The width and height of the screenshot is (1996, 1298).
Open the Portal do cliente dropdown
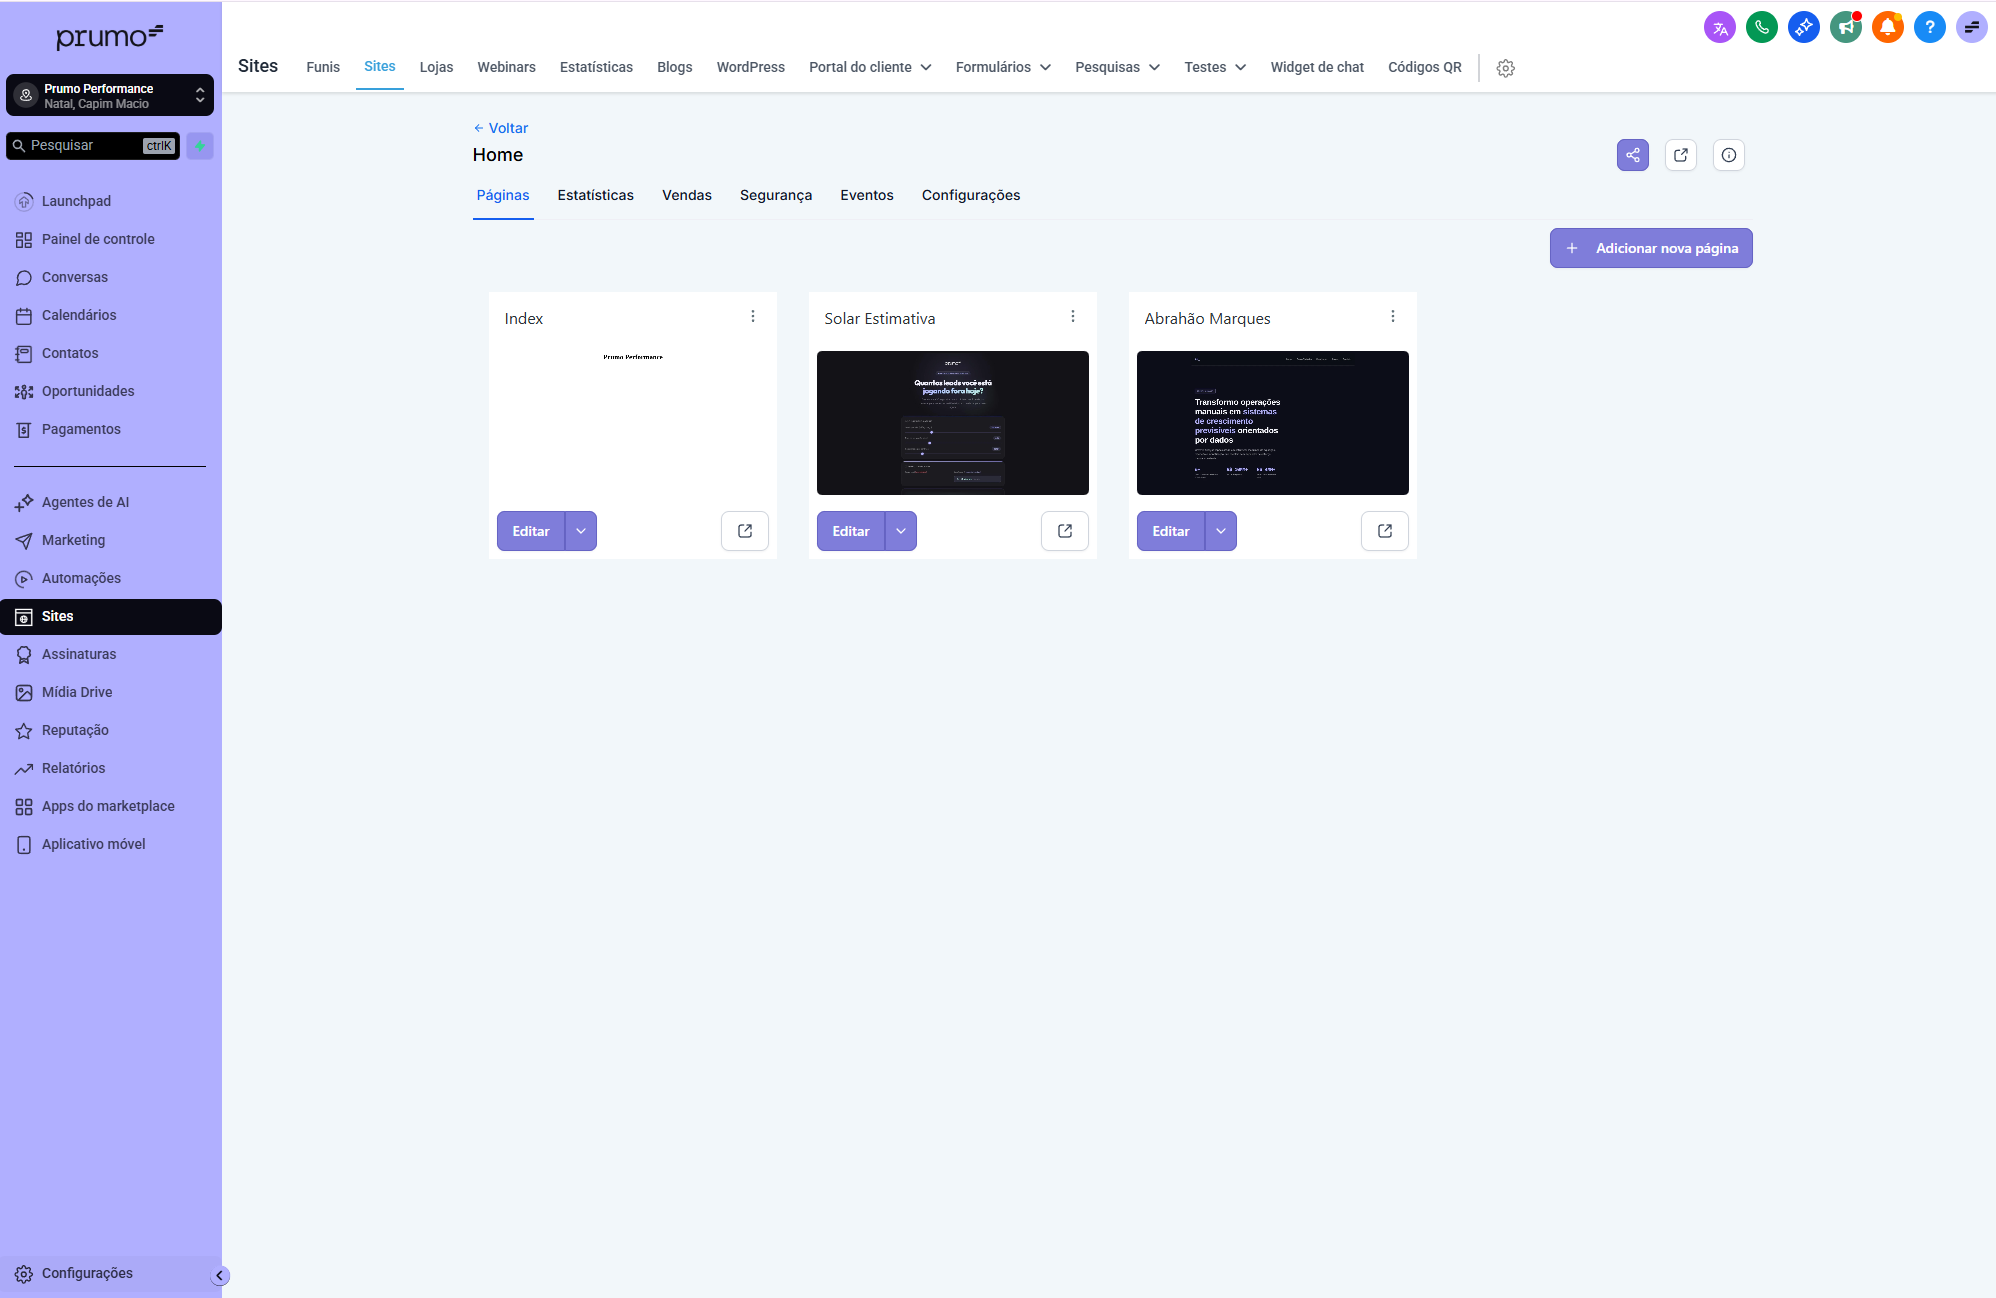click(x=869, y=67)
